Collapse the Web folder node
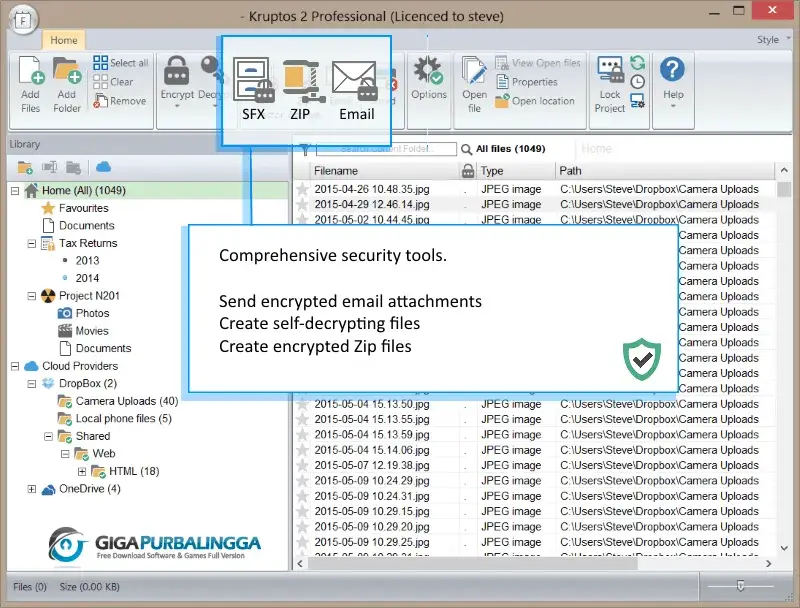Screen dimensions: 800x608 click(65, 454)
